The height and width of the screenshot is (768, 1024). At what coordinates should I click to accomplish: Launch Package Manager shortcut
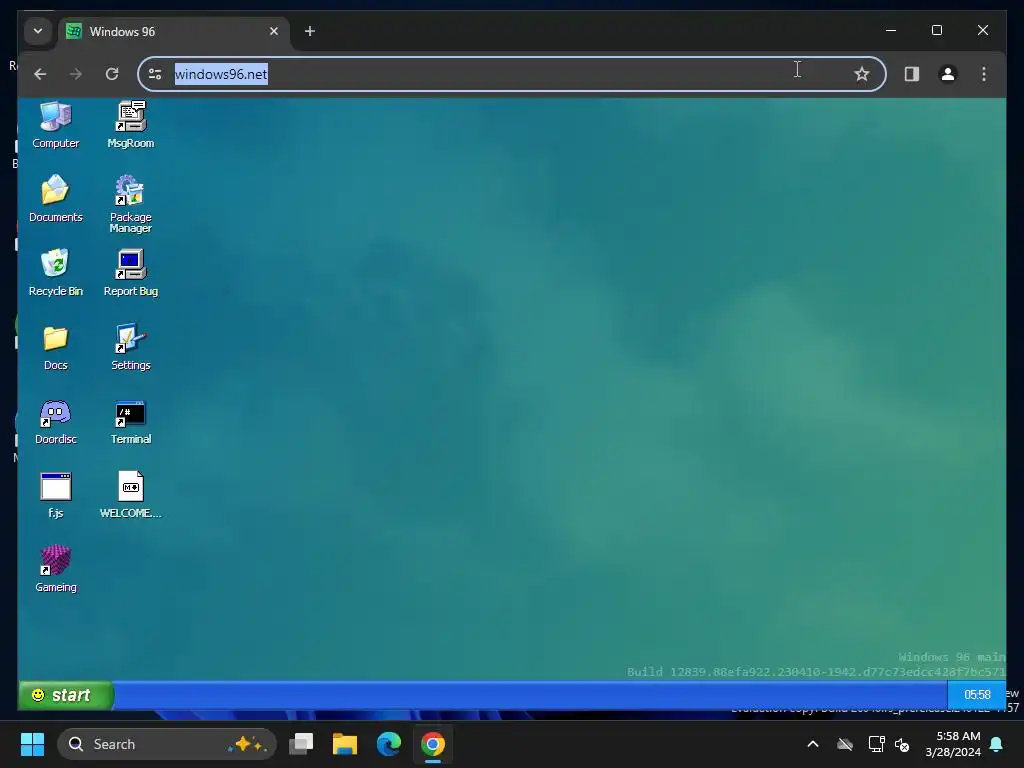click(x=131, y=203)
